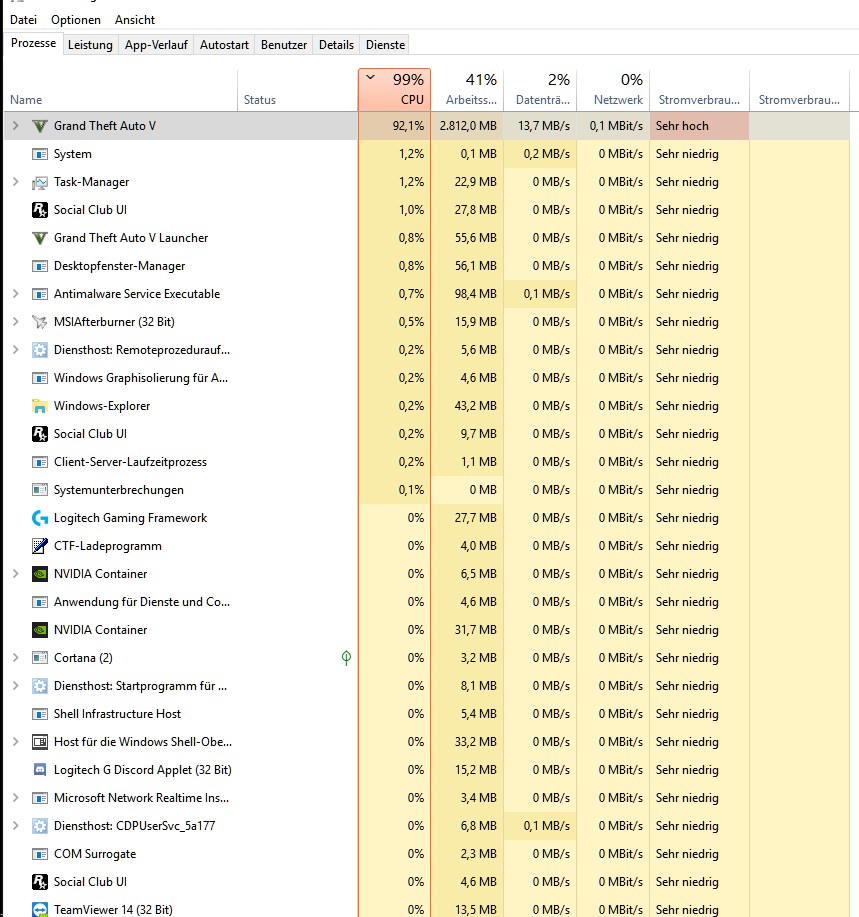Sort by the first Stromverbrauch column header
Viewport: 859px width, 917px height.
click(x=699, y=89)
